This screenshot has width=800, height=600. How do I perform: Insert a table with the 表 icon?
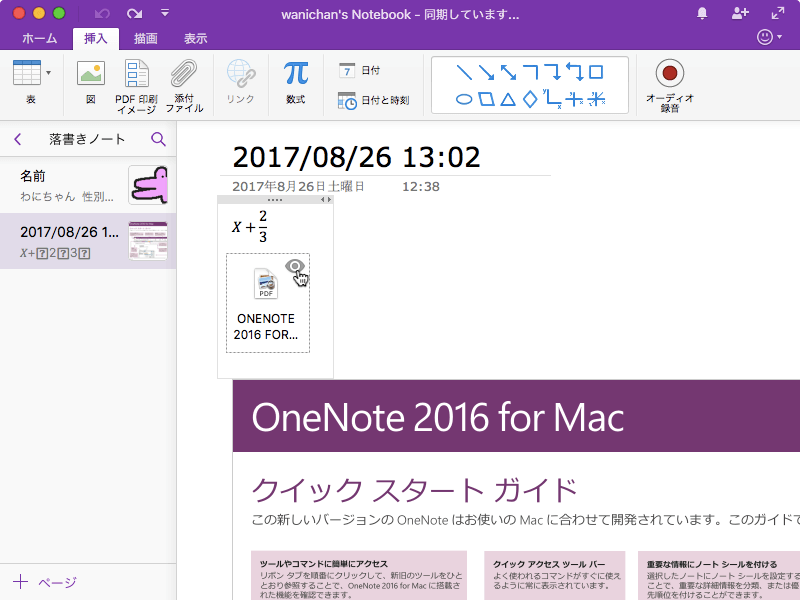(27, 72)
